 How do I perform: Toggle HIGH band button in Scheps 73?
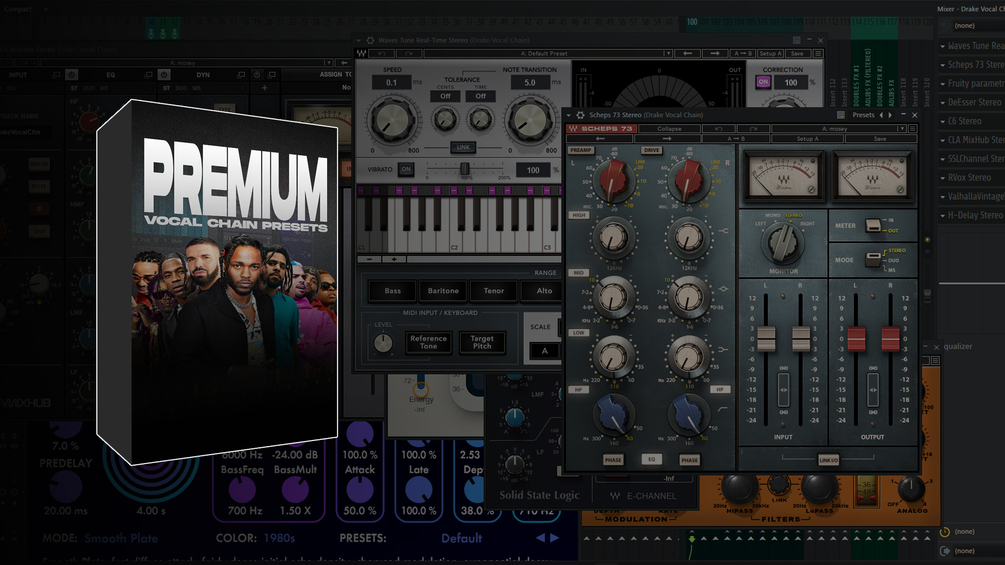(x=579, y=215)
